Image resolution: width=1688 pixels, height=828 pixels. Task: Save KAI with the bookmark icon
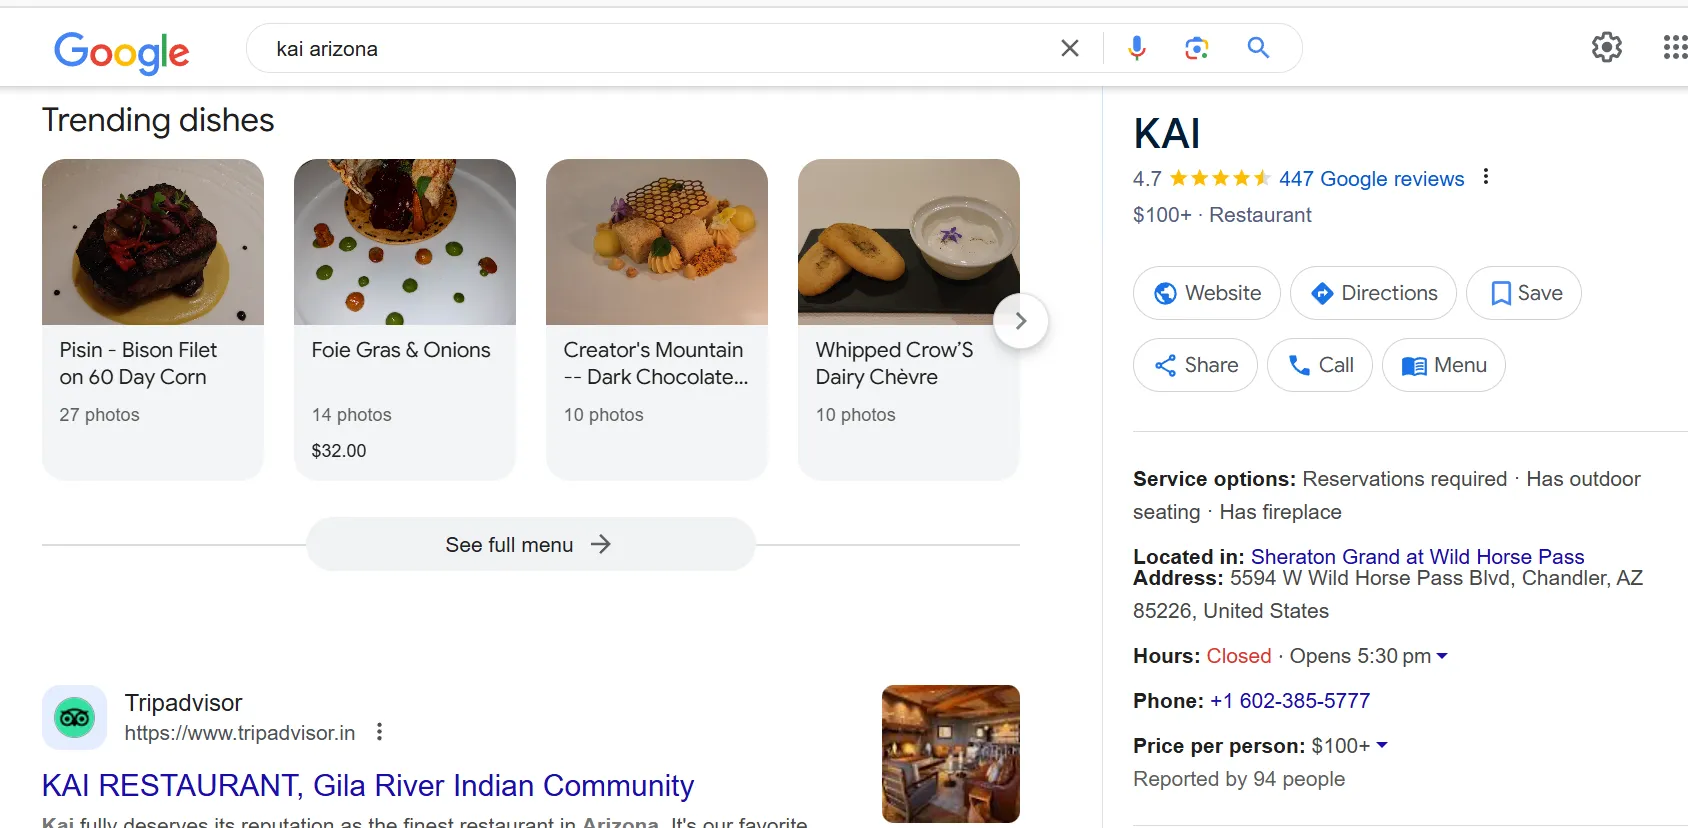point(1499,293)
